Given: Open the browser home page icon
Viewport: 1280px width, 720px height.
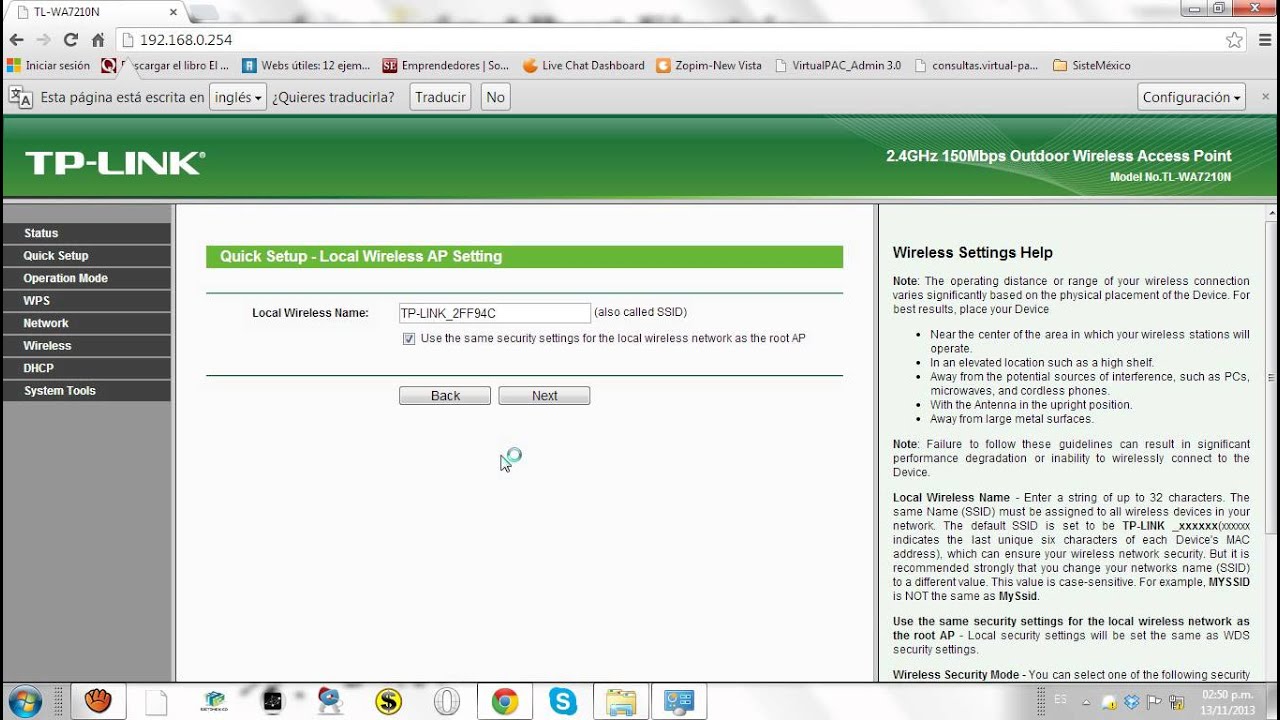Looking at the screenshot, I should 98,40.
